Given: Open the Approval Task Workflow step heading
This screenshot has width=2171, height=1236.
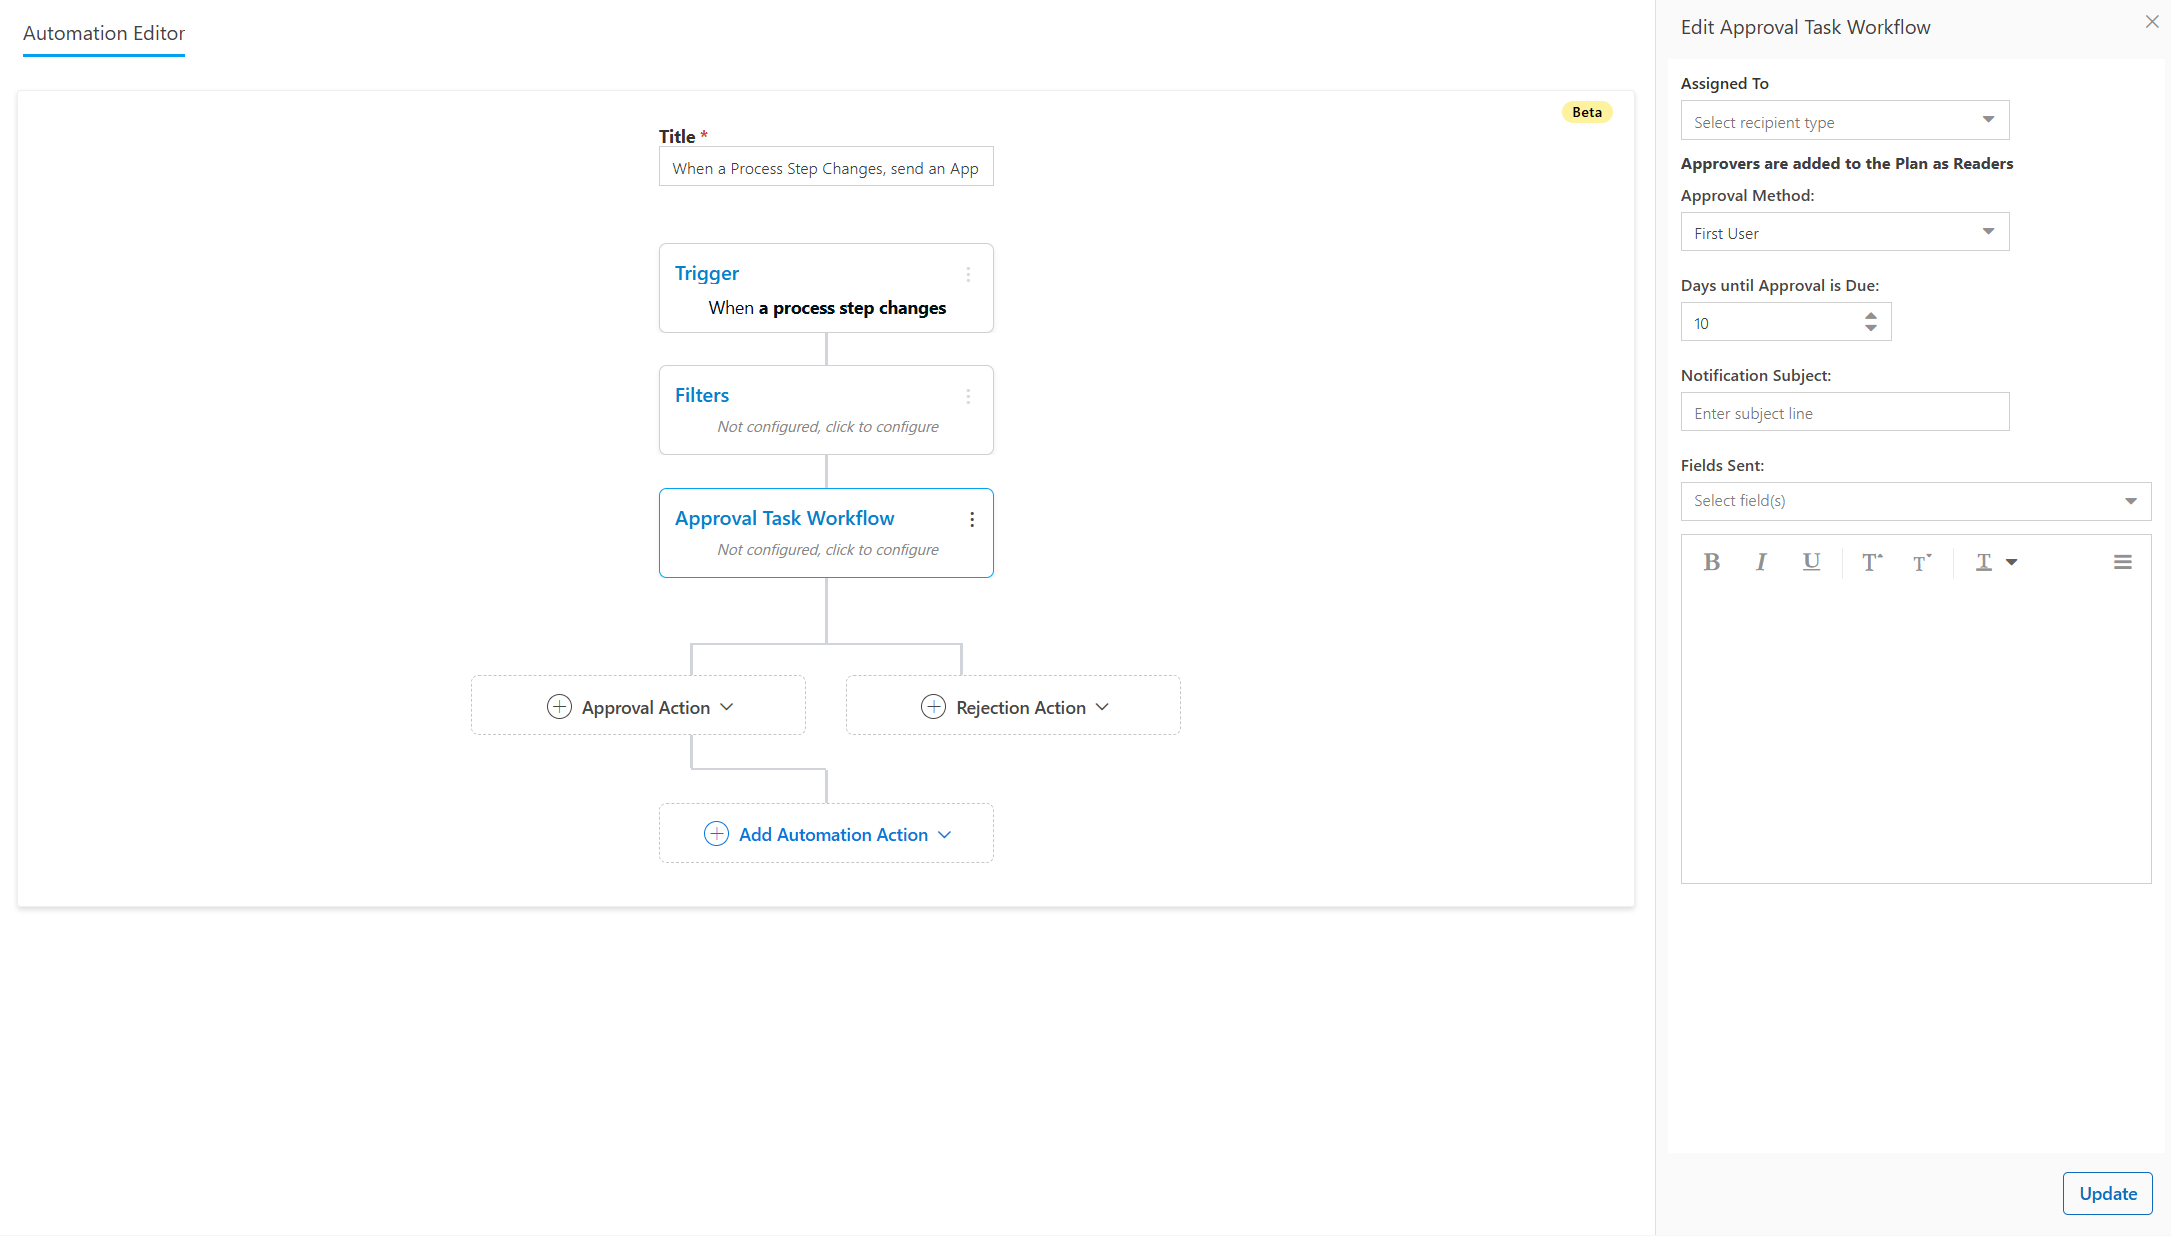Looking at the screenshot, I should pos(784,518).
